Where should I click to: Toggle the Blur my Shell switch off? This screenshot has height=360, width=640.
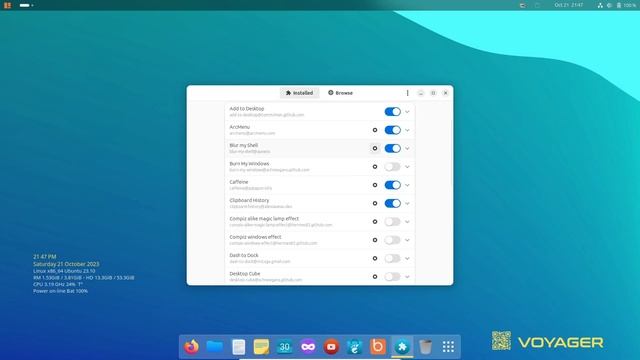pos(392,149)
